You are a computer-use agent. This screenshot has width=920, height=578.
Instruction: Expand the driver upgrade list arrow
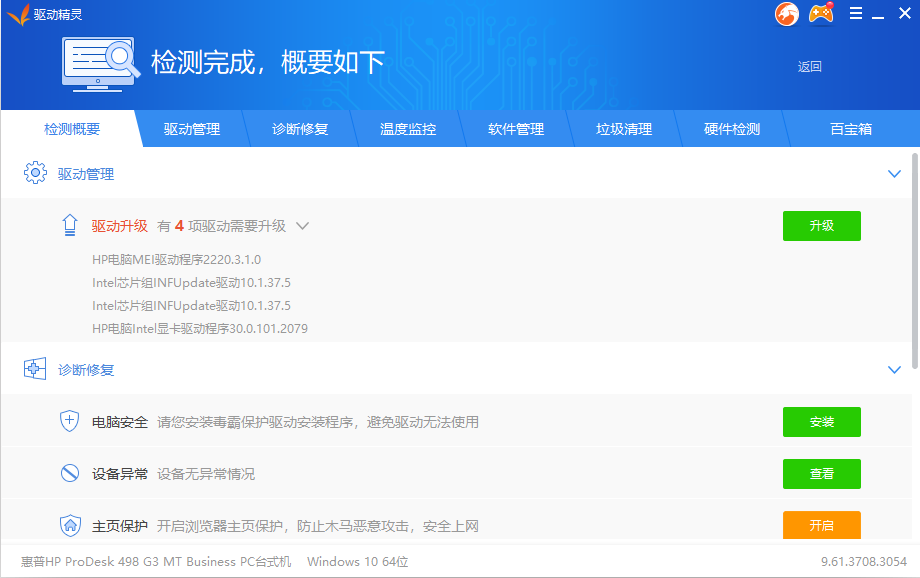coord(302,226)
